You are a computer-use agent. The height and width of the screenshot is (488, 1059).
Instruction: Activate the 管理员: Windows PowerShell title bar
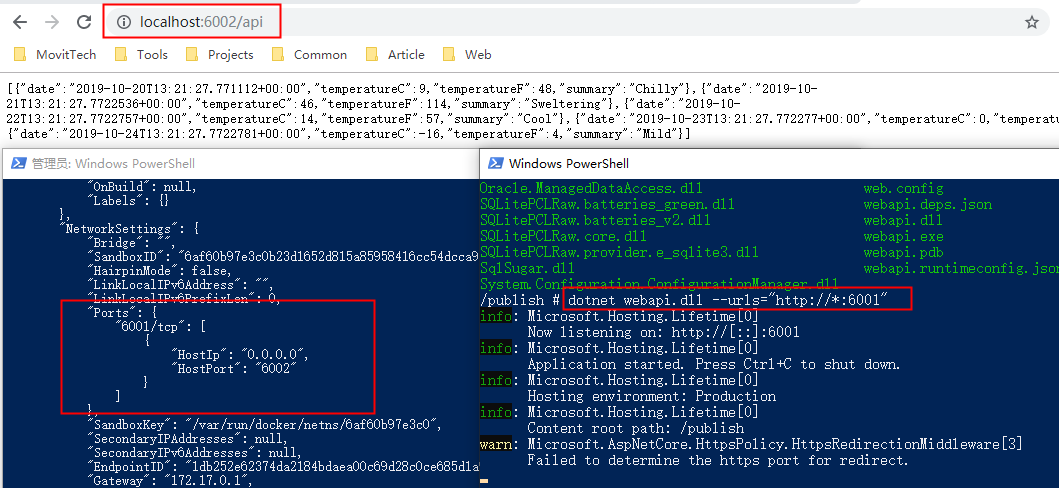(240, 163)
